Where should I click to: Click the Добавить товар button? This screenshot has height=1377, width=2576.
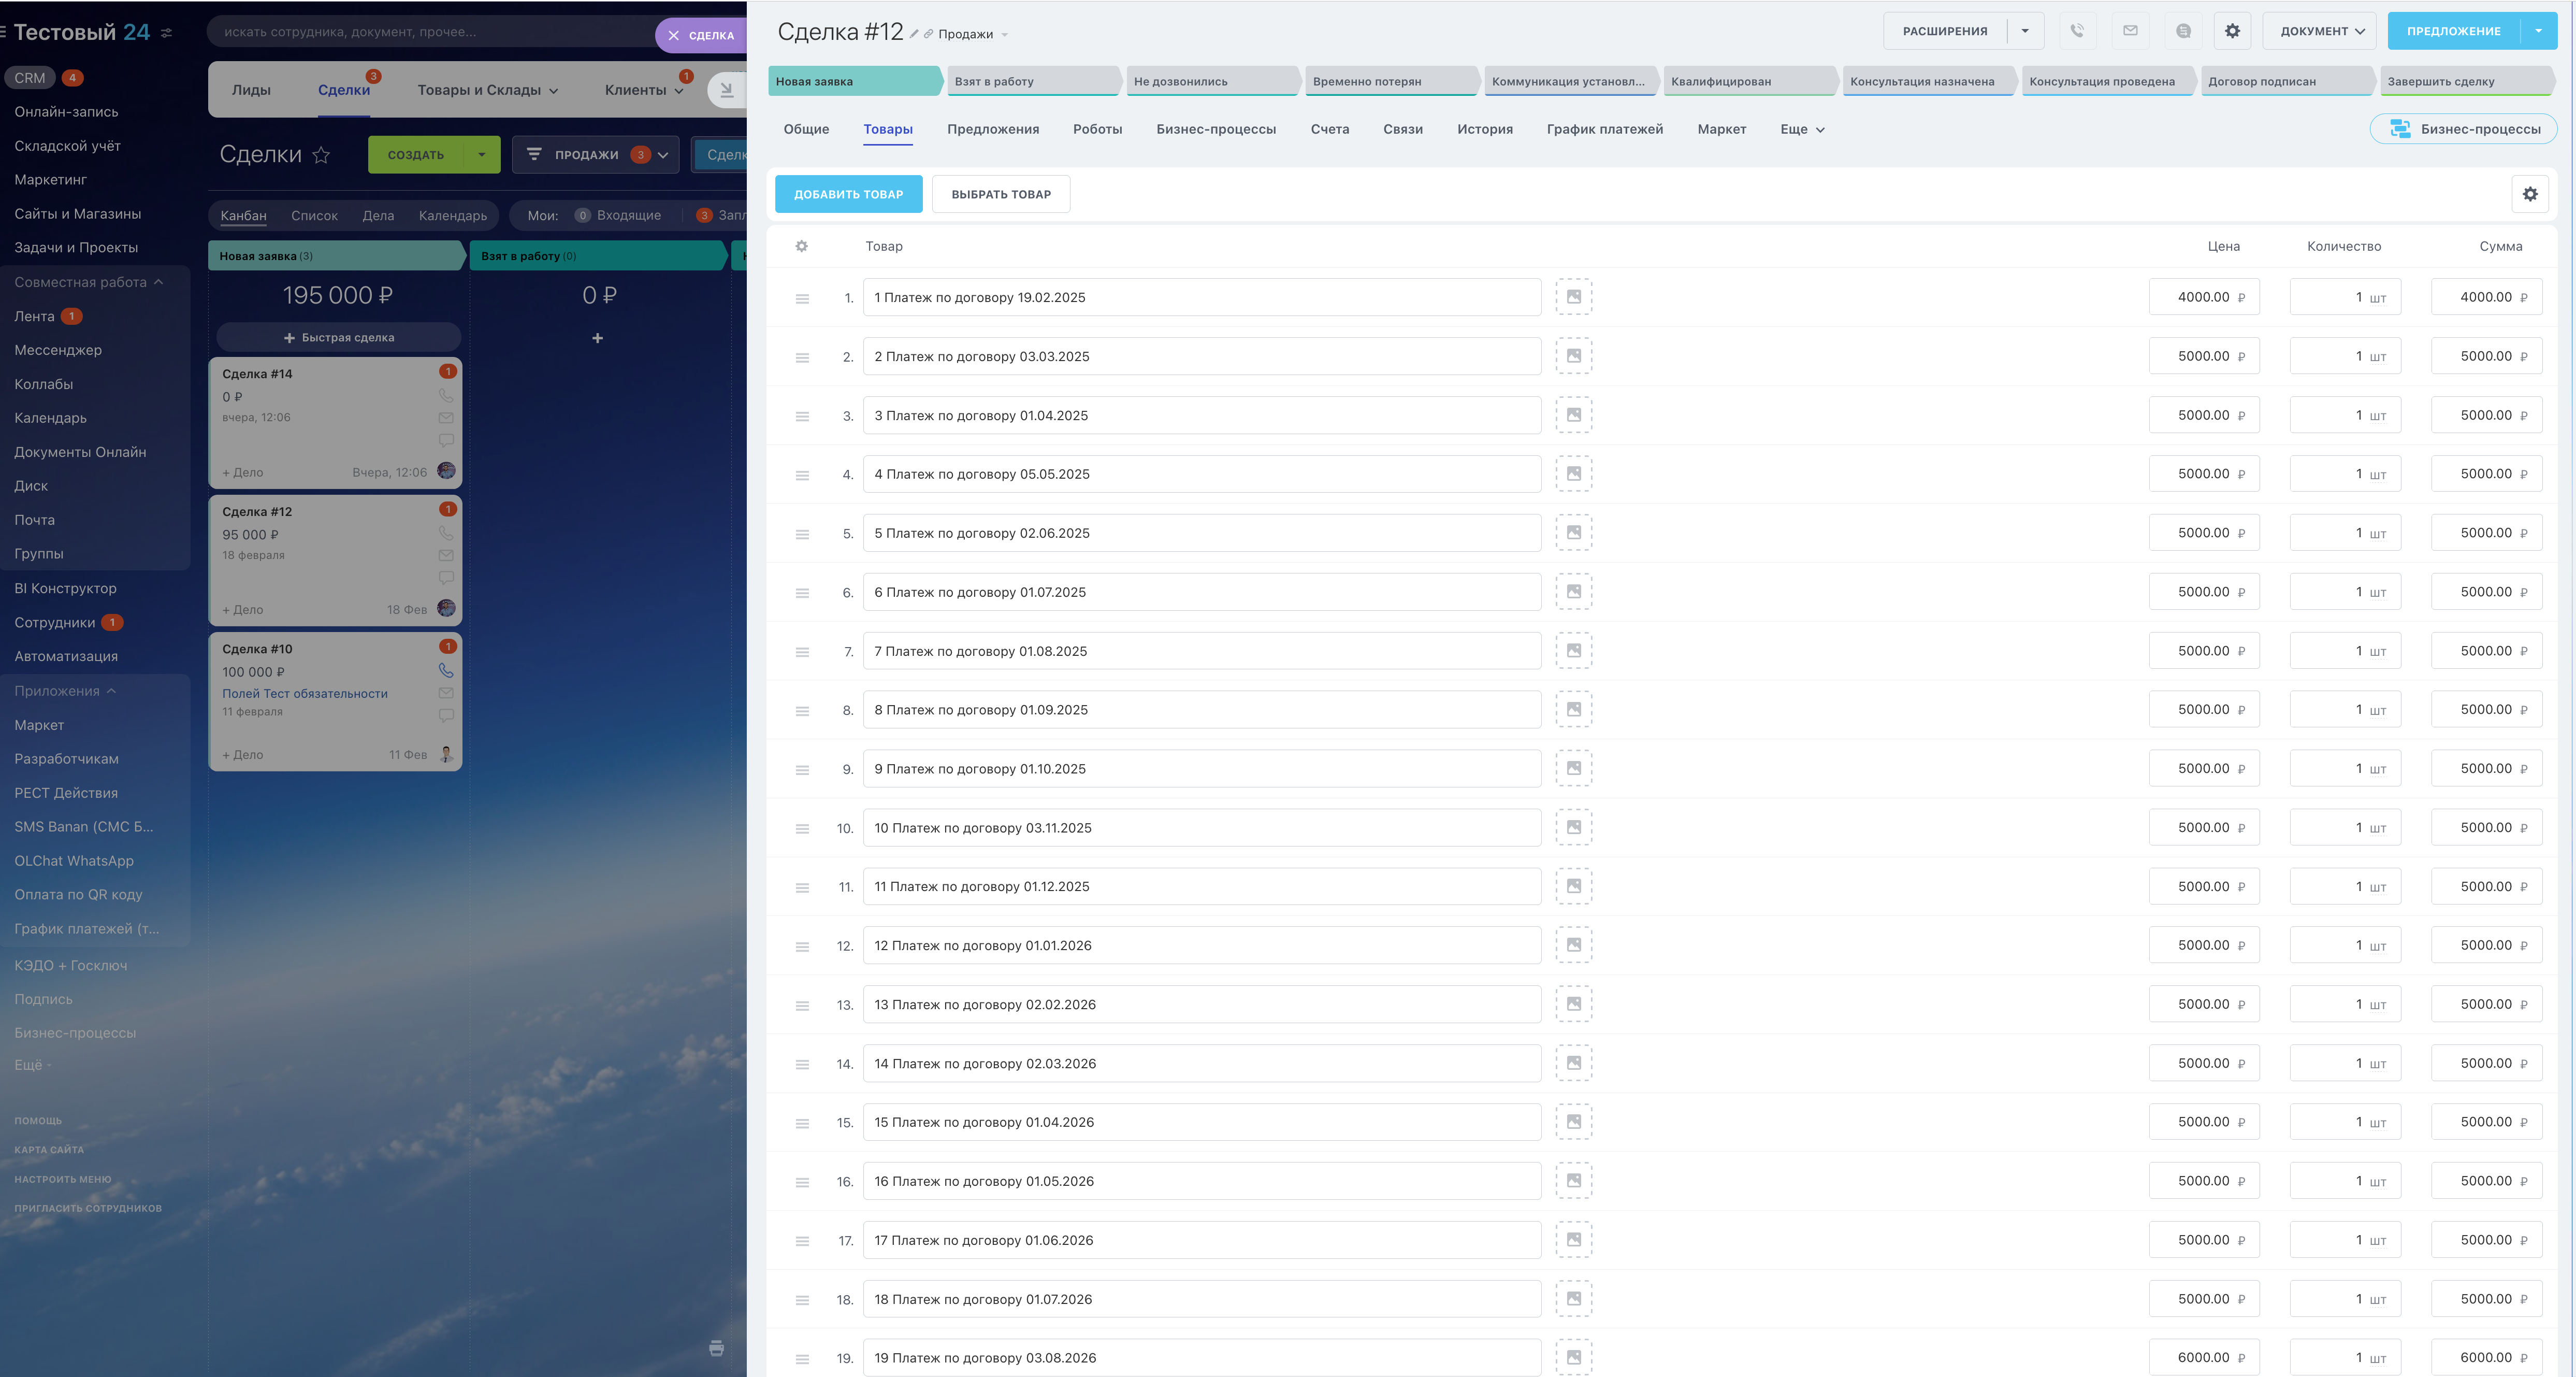coord(848,194)
